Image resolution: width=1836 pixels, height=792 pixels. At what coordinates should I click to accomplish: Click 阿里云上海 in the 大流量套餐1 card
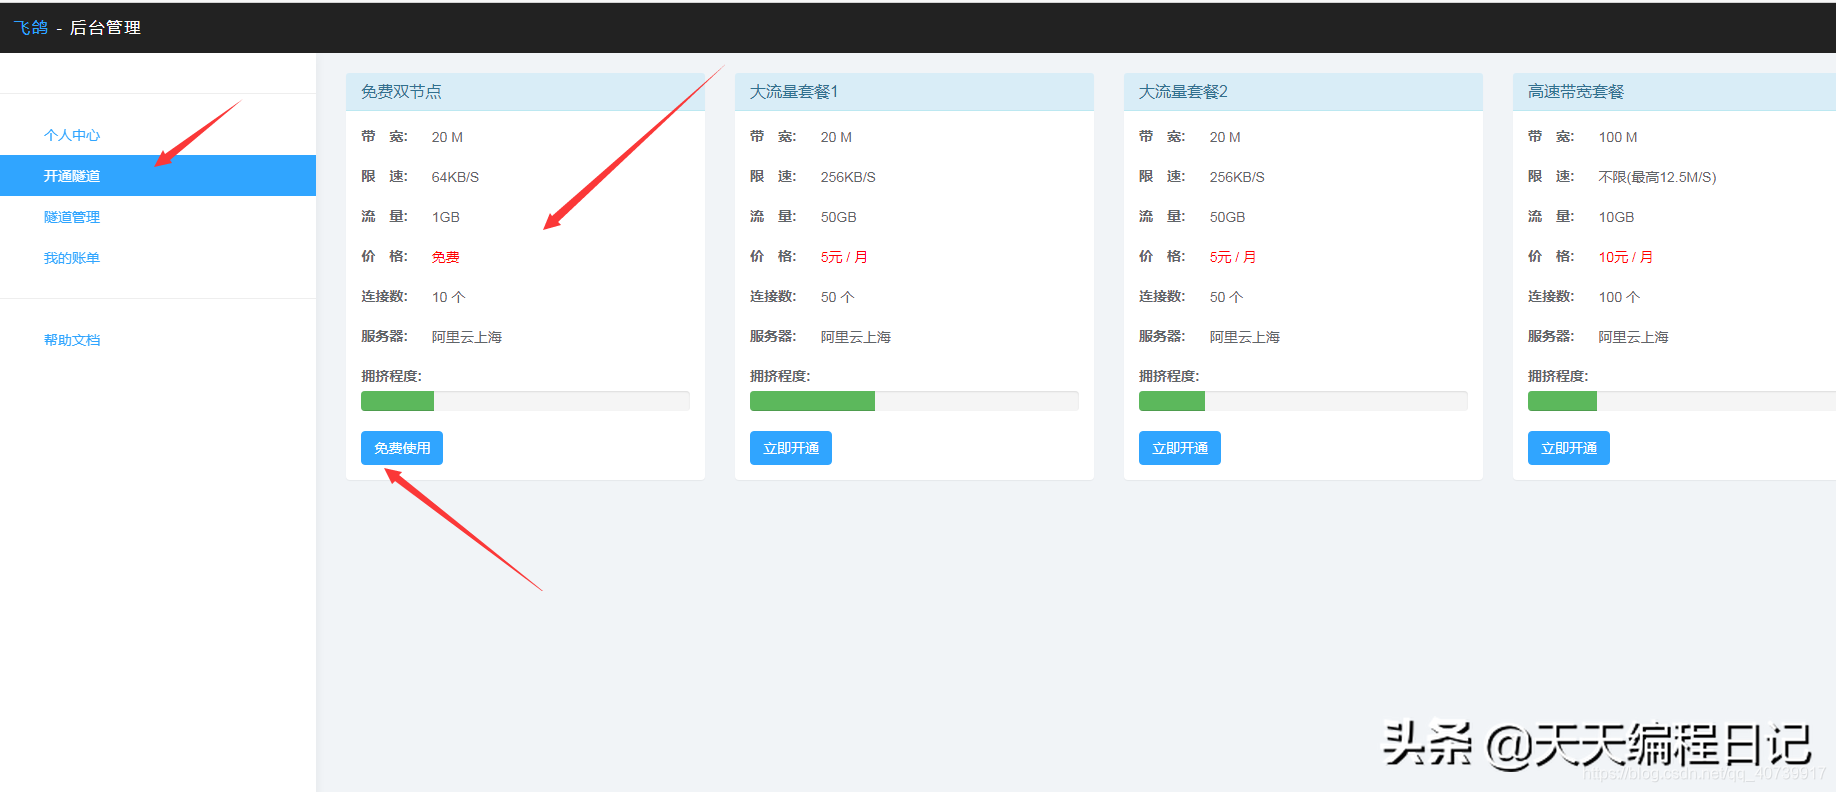point(856,337)
